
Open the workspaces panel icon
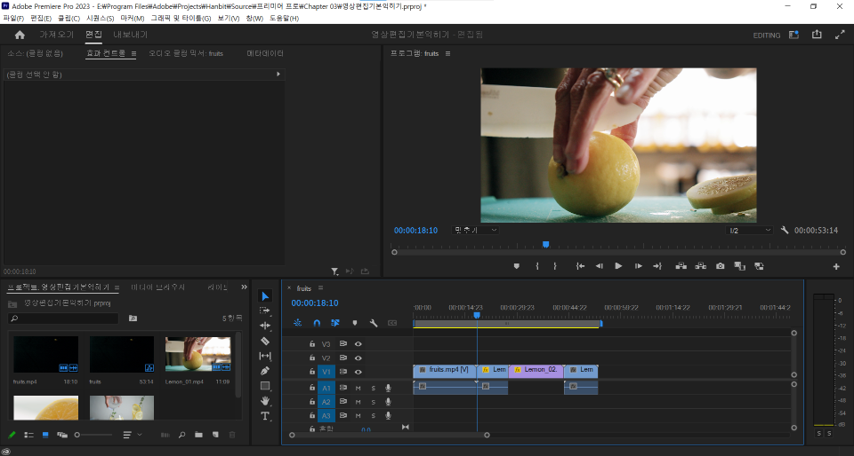point(794,34)
